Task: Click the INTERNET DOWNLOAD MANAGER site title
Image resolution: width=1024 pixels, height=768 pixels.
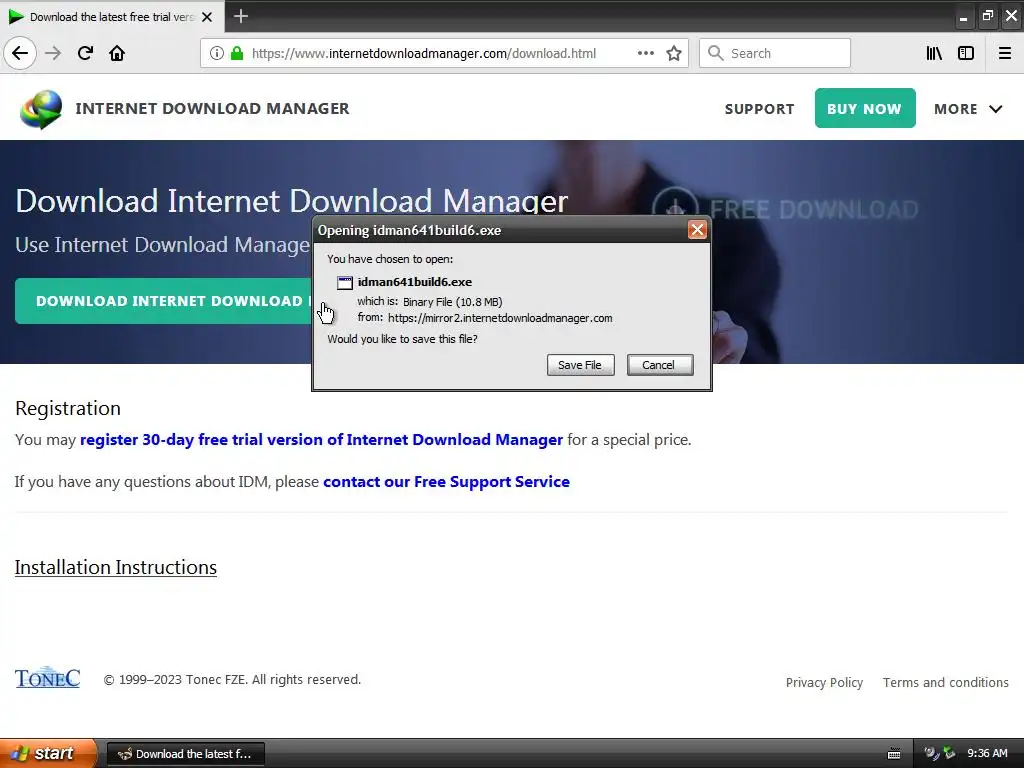Action: [x=212, y=108]
